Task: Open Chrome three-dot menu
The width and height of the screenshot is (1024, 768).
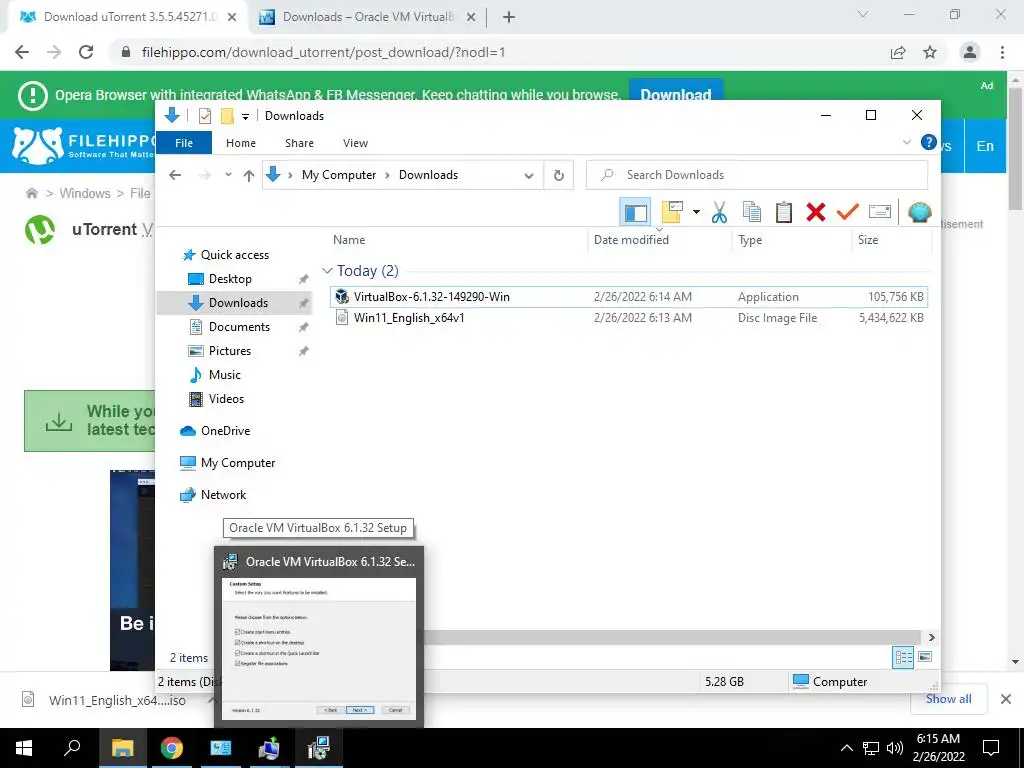Action: point(1002,52)
